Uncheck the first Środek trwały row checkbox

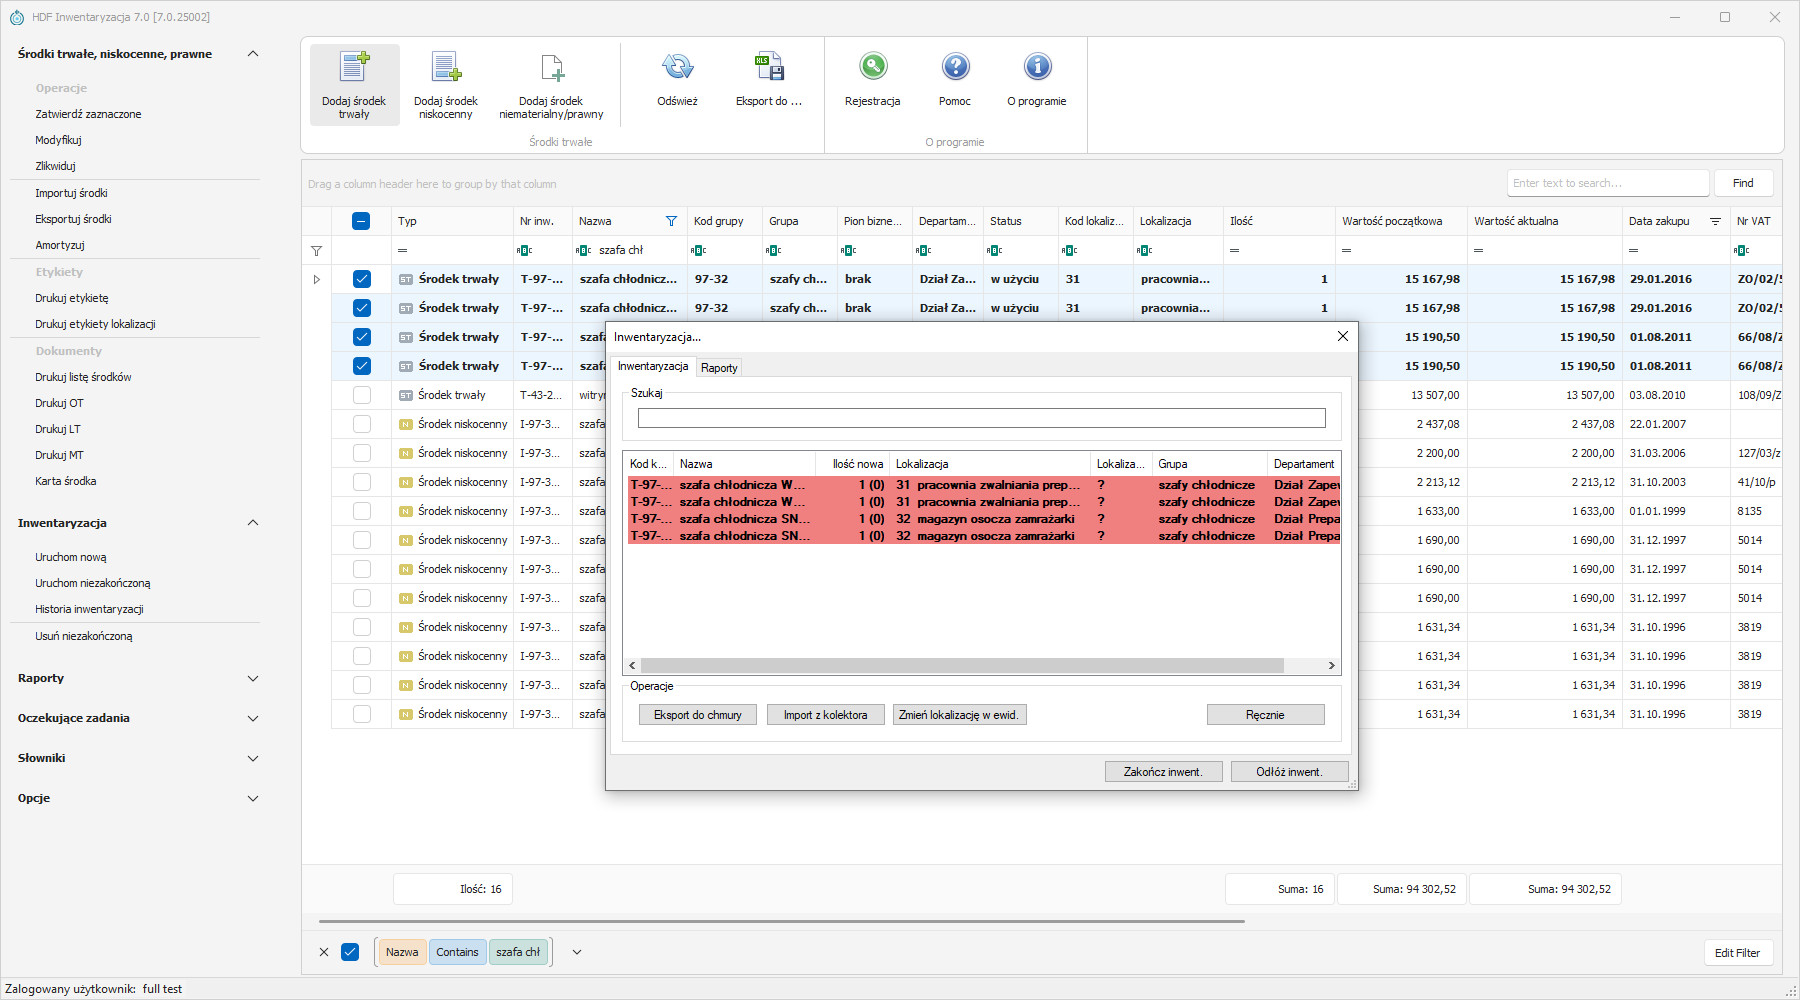[x=362, y=279]
